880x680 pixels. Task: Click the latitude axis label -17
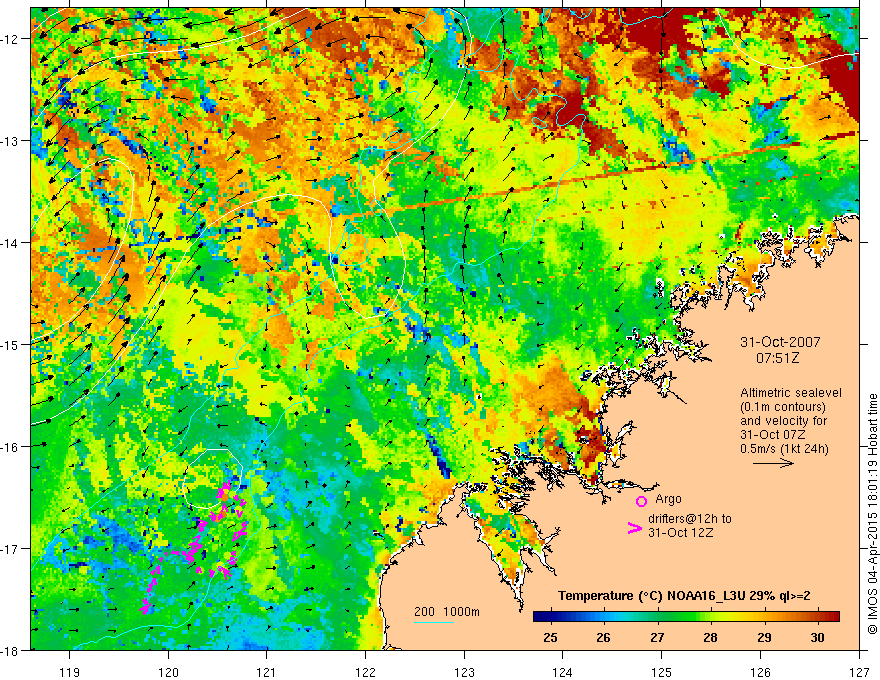point(11,548)
